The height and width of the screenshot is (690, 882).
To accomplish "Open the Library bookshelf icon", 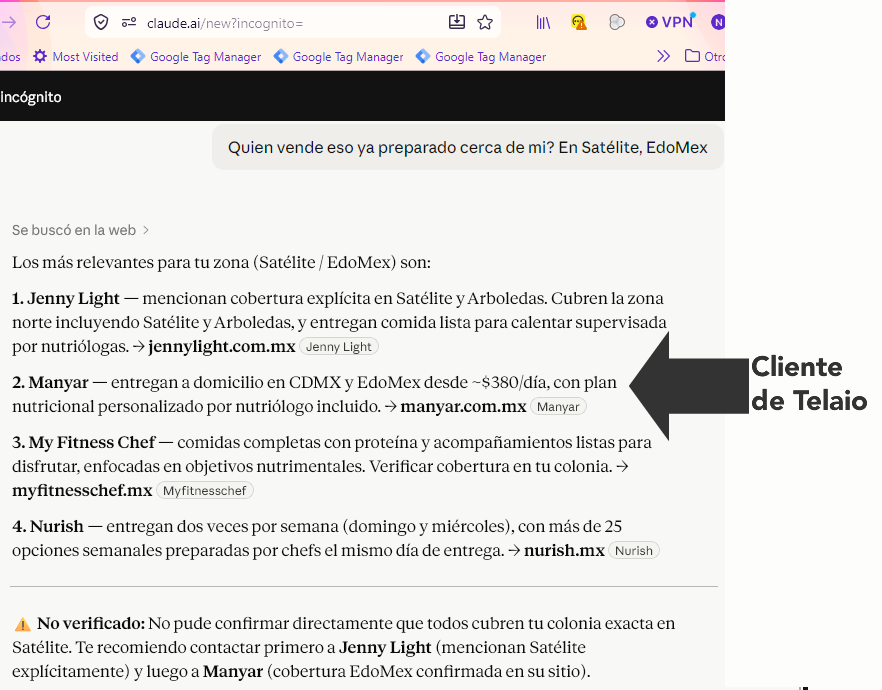I will 543,22.
